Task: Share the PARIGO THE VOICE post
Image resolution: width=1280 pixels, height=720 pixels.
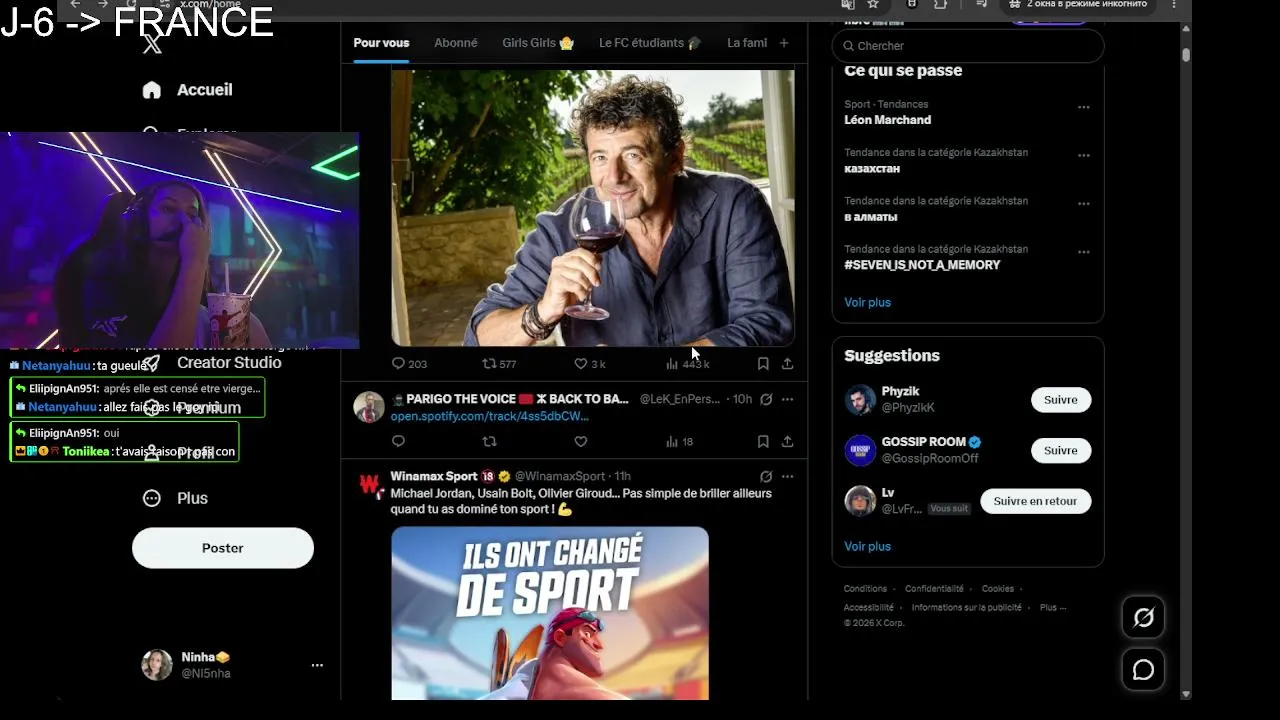Action: point(787,441)
